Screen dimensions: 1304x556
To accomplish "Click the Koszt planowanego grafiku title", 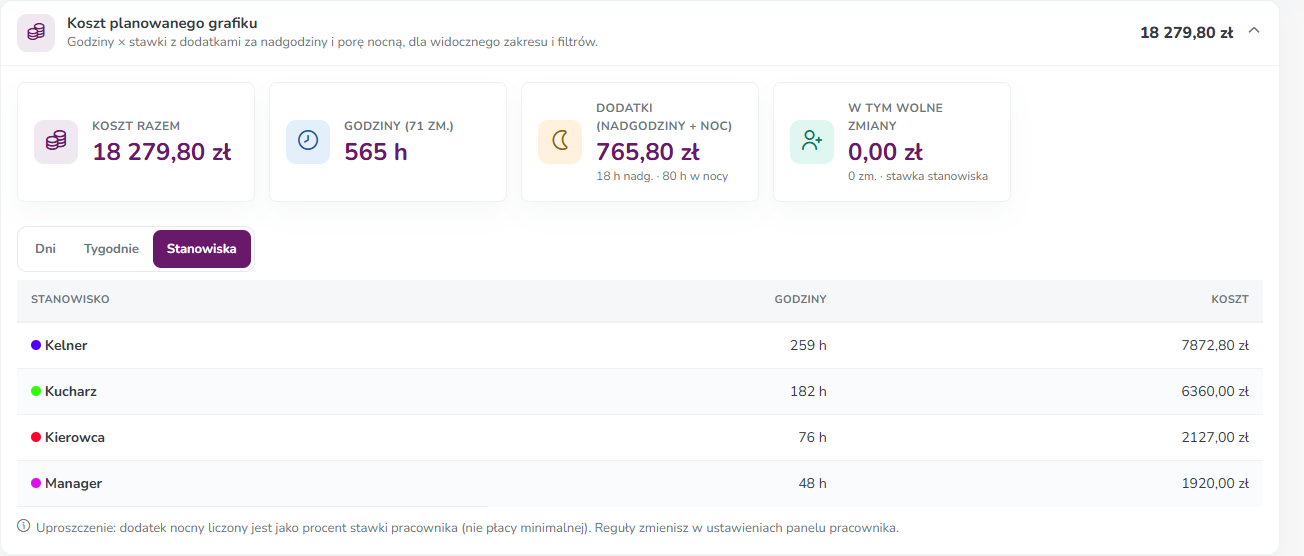I will [x=163, y=23].
